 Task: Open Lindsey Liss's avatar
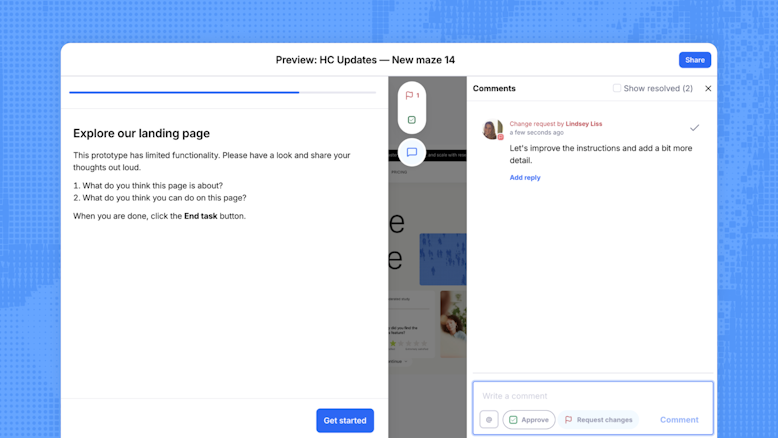tap(493, 129)
